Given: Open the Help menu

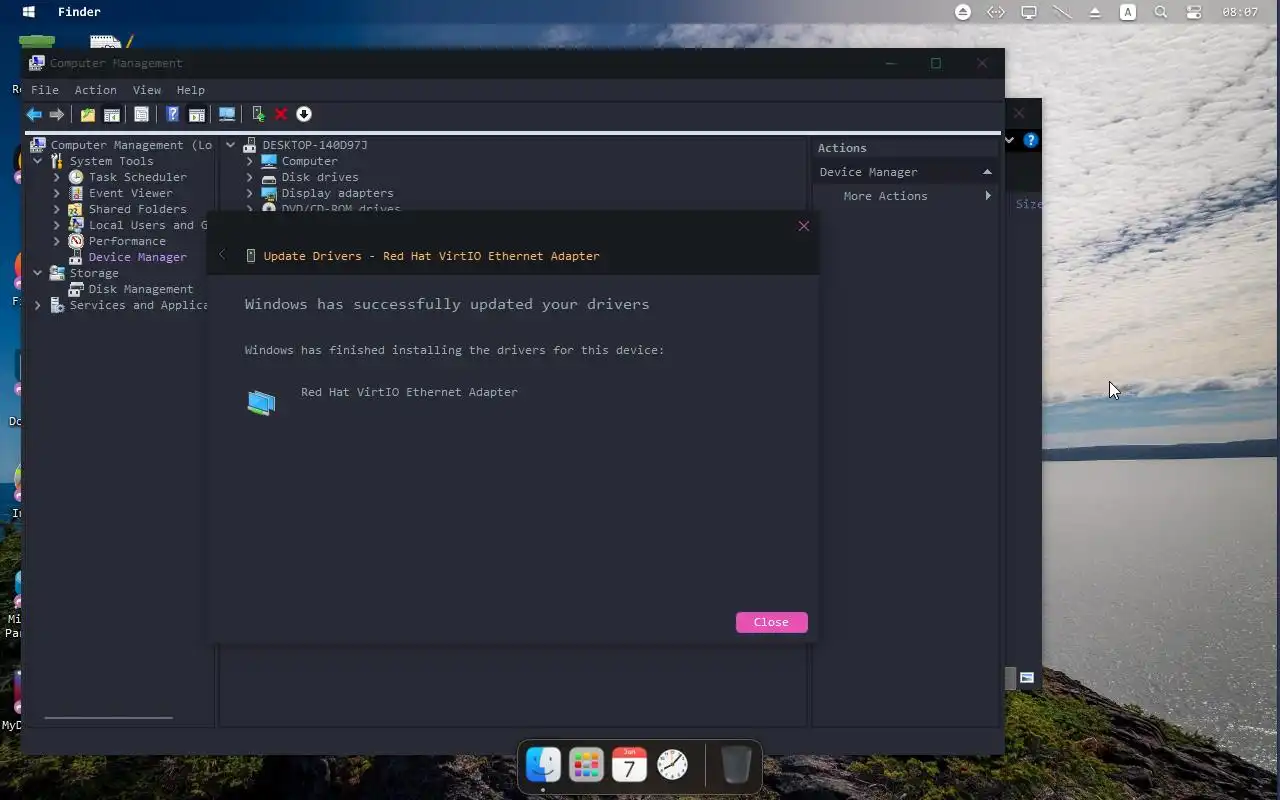Looking at the screenshot, I should [190, 90].
